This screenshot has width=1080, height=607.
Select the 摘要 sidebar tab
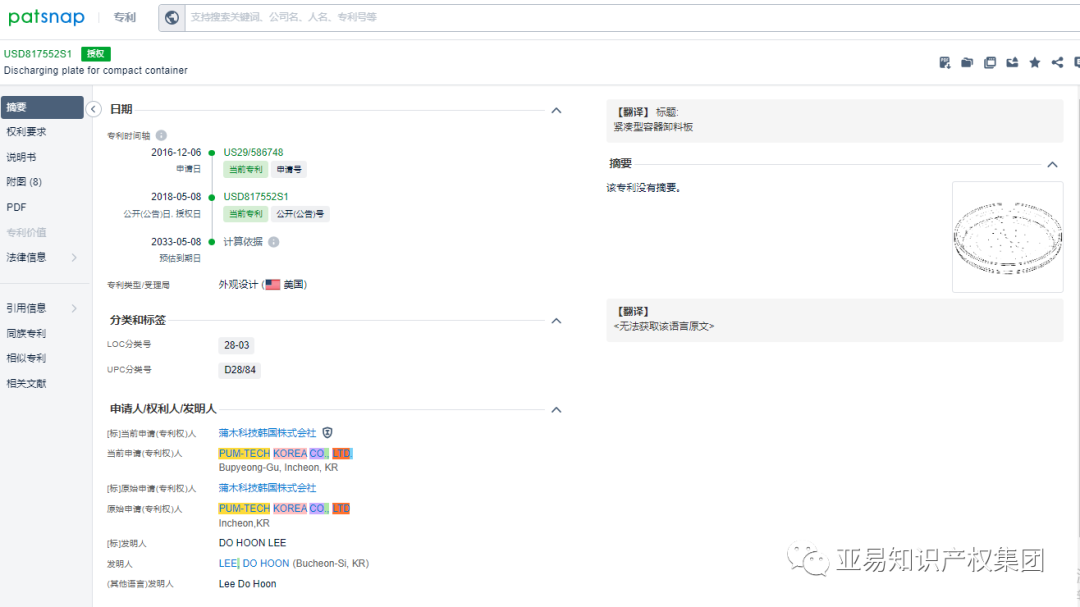(x=42, y=107)
